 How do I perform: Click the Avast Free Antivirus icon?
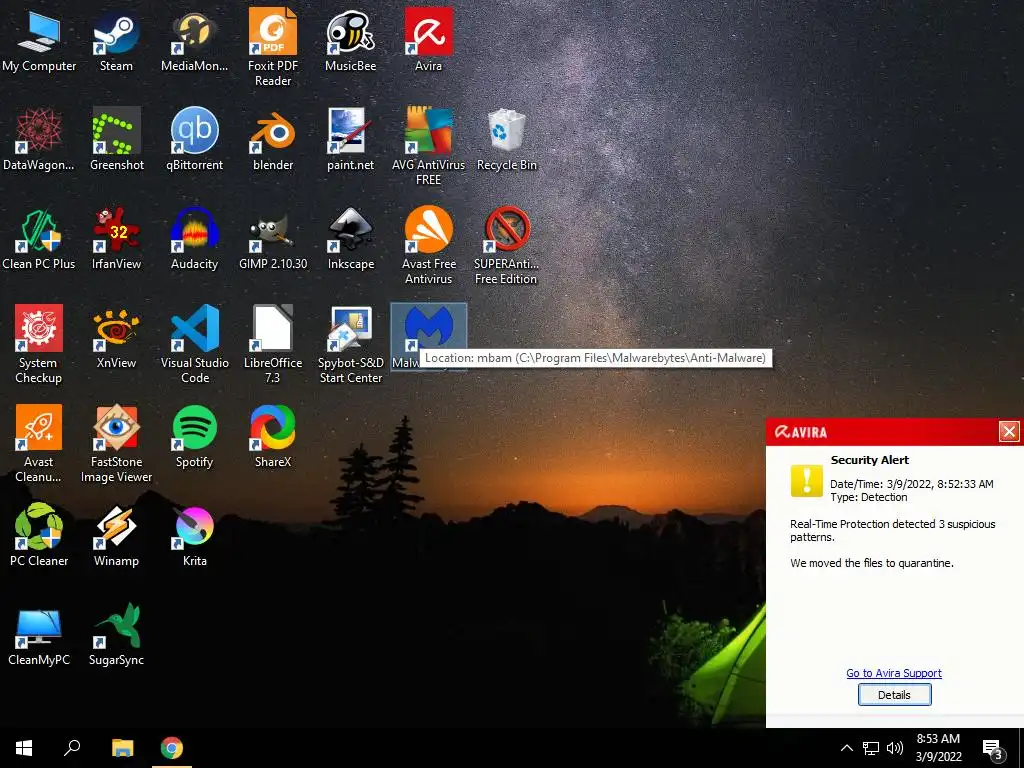(428, 246)
